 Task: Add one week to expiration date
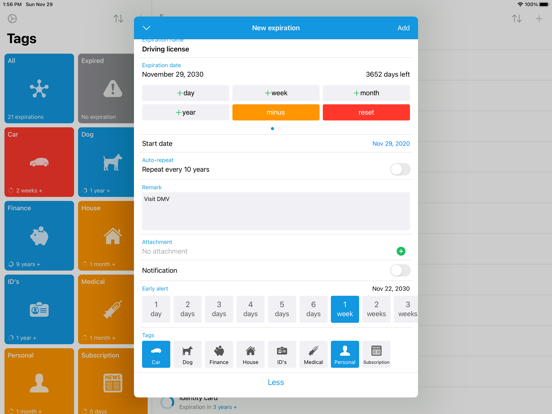(x=276, y=93)
